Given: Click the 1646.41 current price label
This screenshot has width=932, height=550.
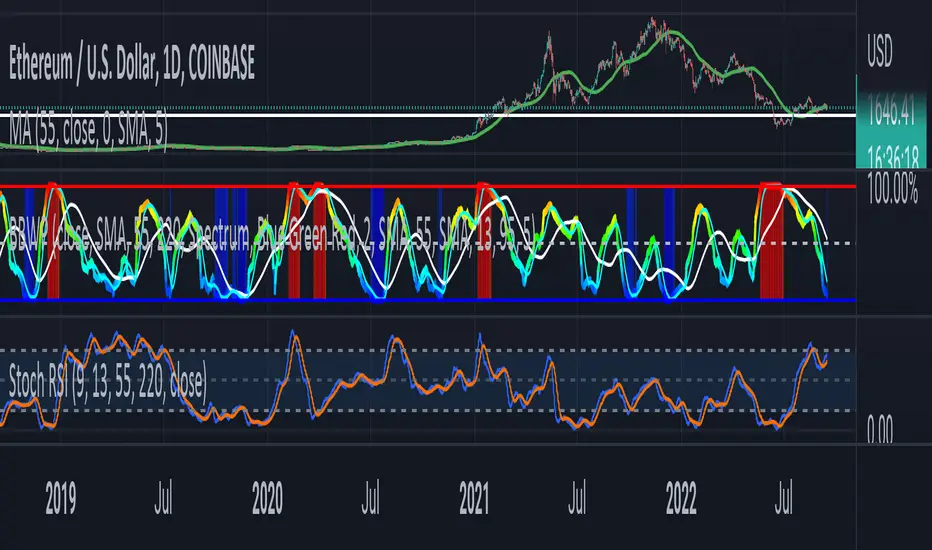Looking at the screenshot, I should pyautogui.click(x=891, y=111).
